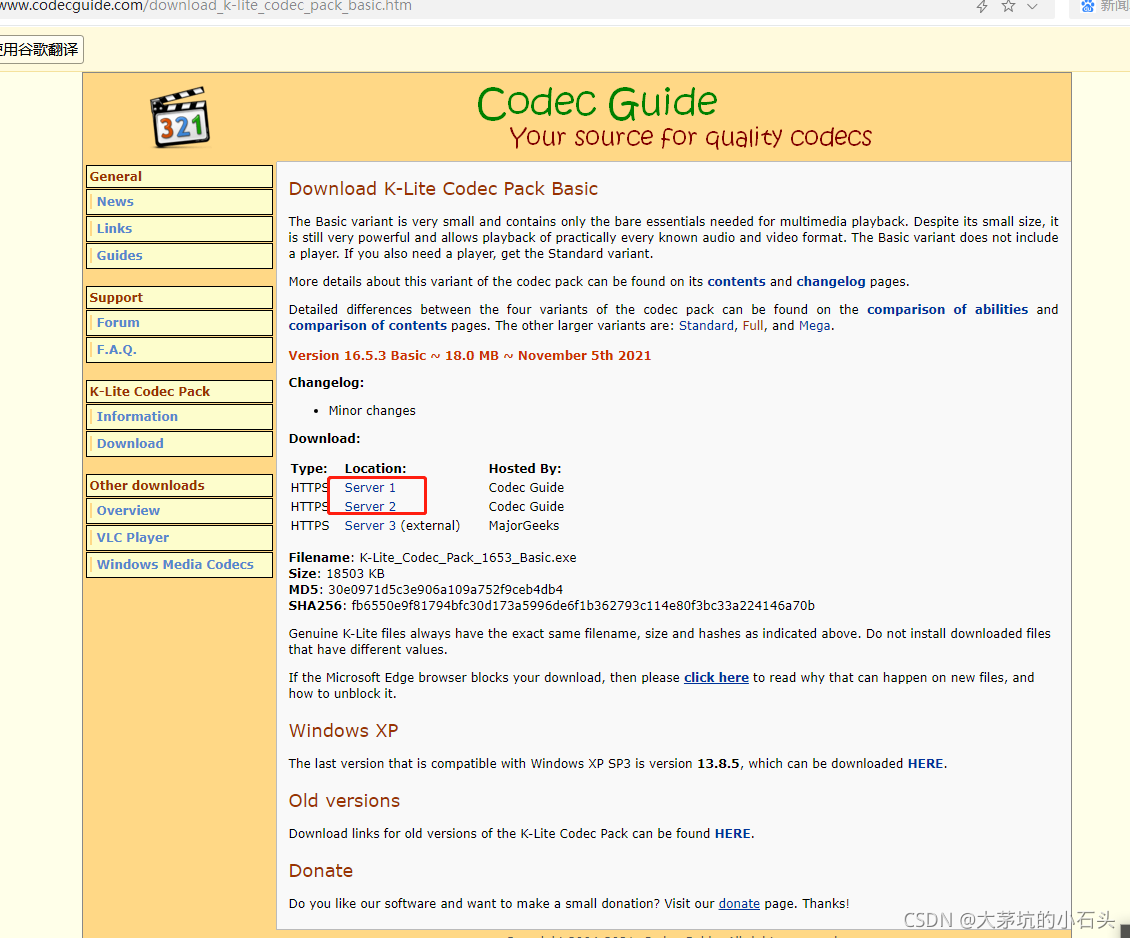Click the Old versions section heading

[344, 801]
